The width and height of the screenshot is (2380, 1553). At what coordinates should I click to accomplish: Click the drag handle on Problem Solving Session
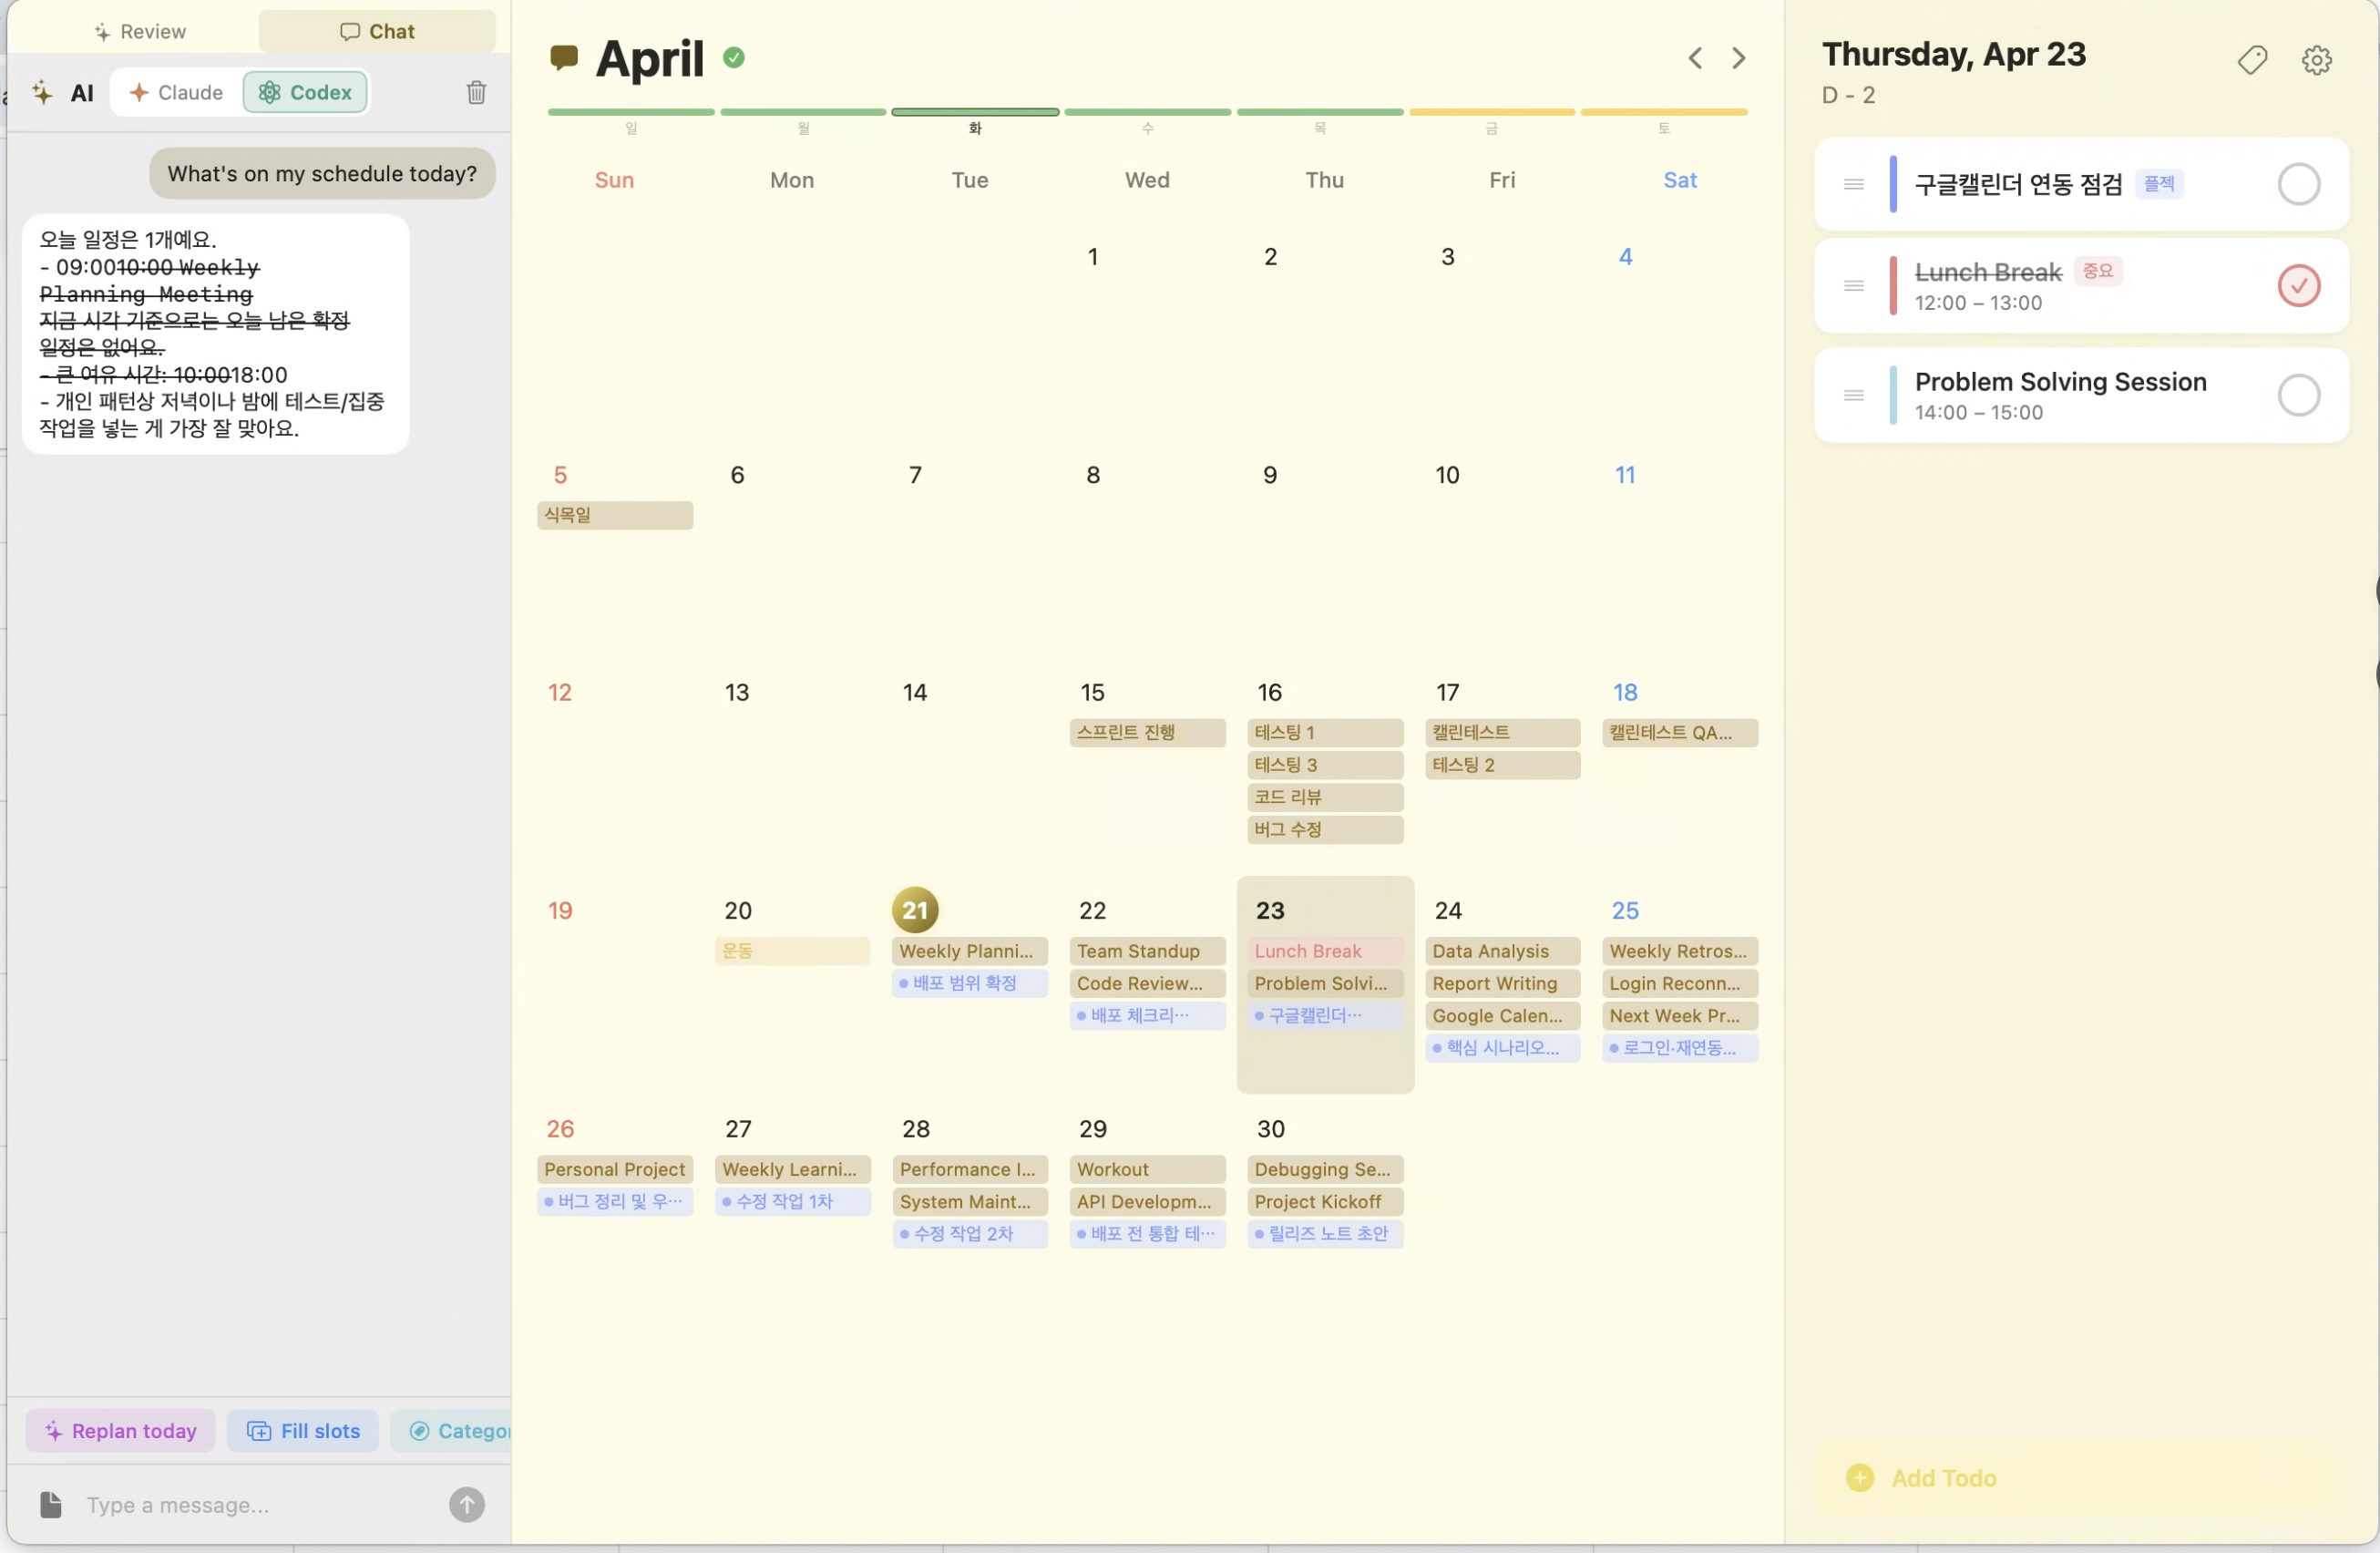[1853, 395]
